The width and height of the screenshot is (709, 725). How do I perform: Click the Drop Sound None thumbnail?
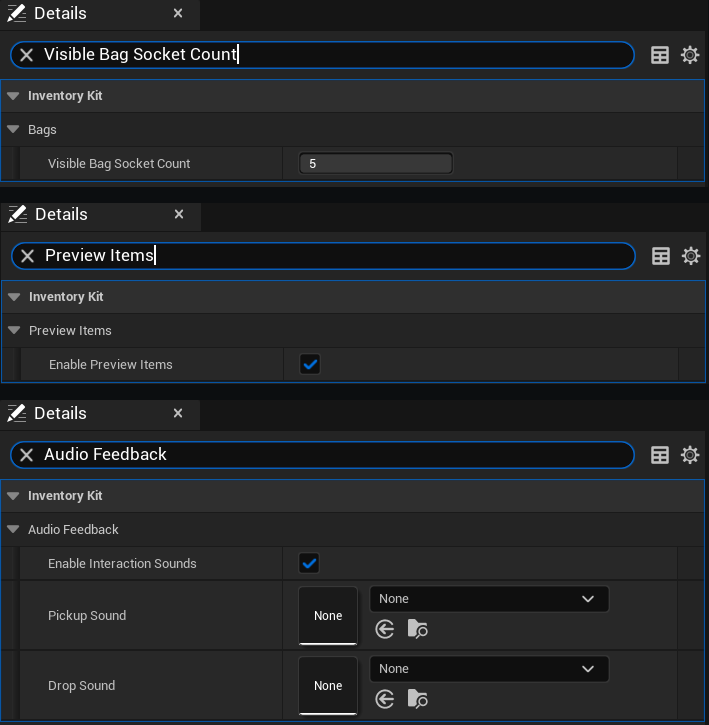[x=328, y=685]
